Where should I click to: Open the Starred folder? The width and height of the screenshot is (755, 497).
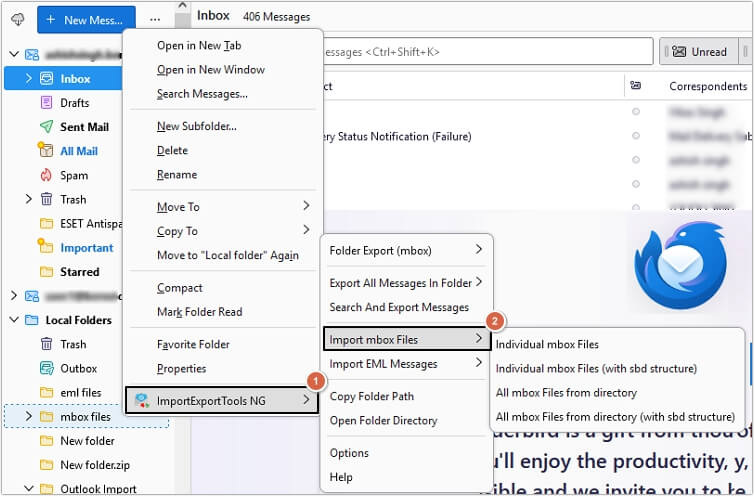tap(79, 272)
